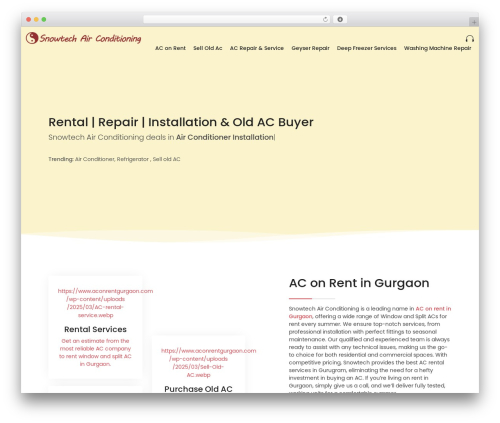Click the headphone support icon
Screen dimensions: 500x423
(470, 39)
